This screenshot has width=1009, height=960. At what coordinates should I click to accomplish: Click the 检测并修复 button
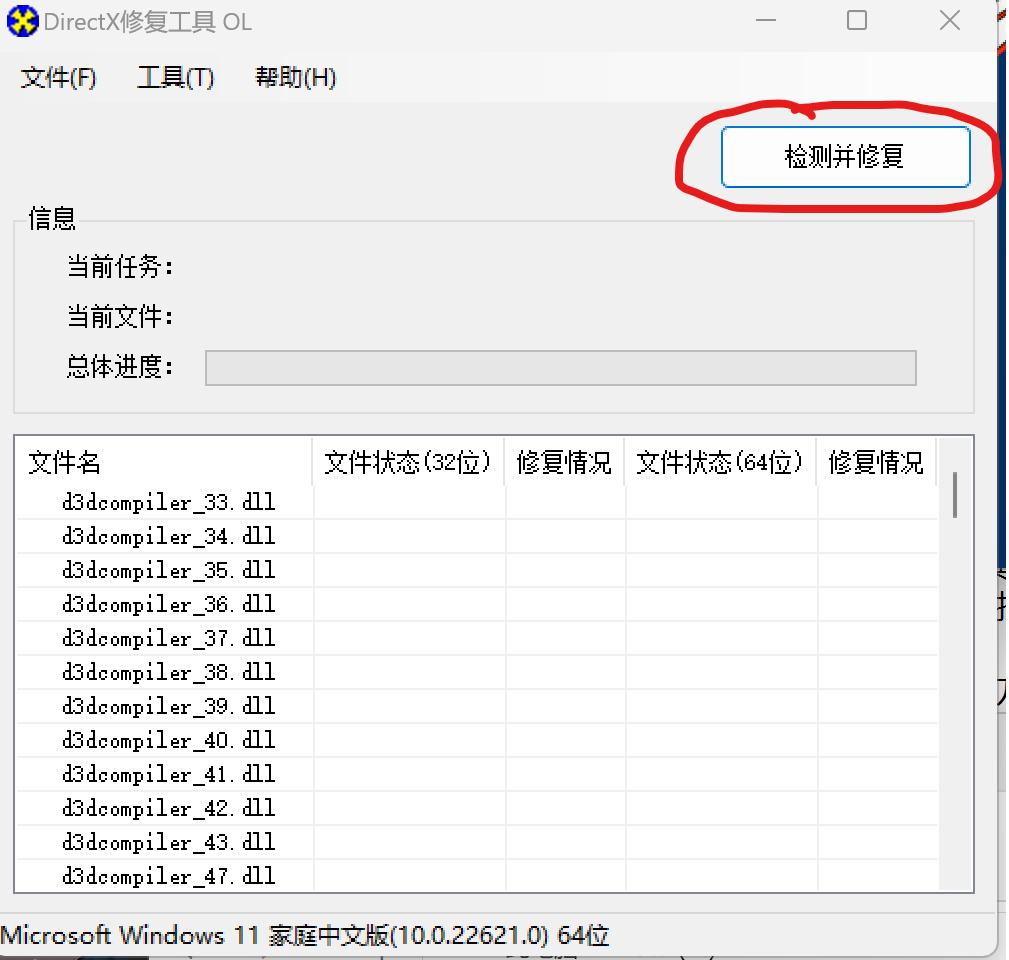[x=846, y=157]
